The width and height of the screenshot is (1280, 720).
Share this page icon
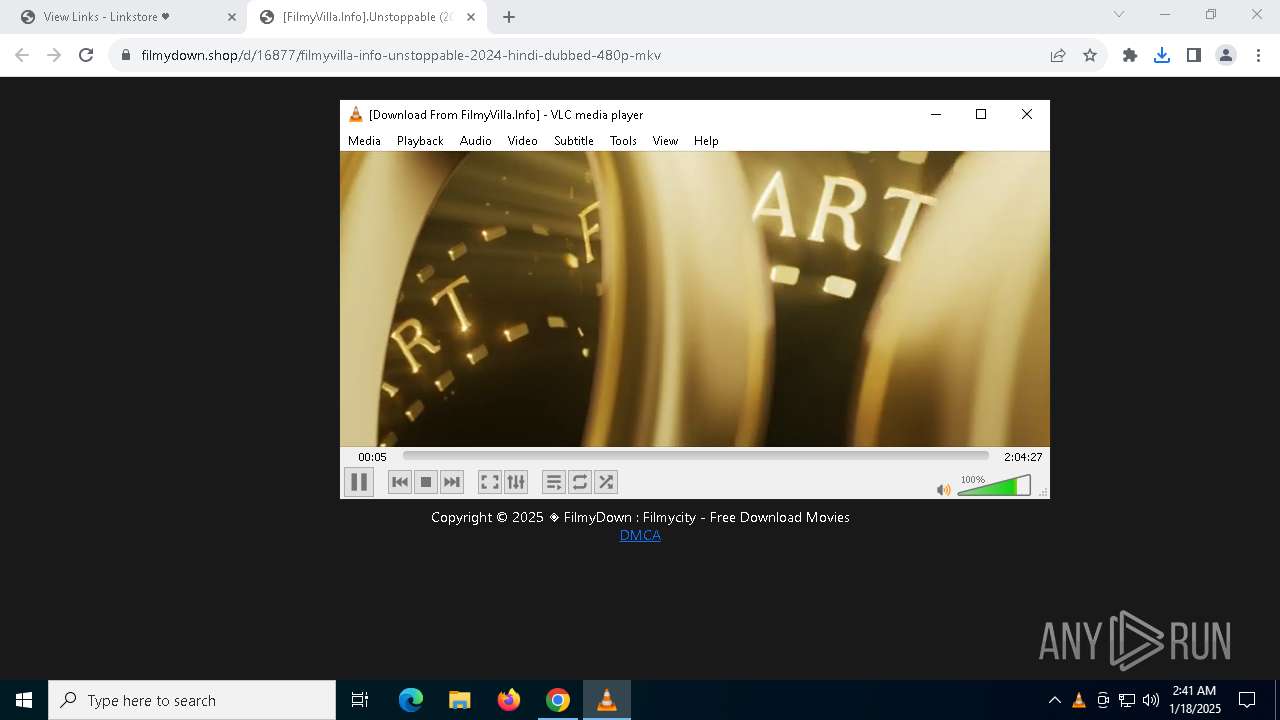click(1058, 55)
